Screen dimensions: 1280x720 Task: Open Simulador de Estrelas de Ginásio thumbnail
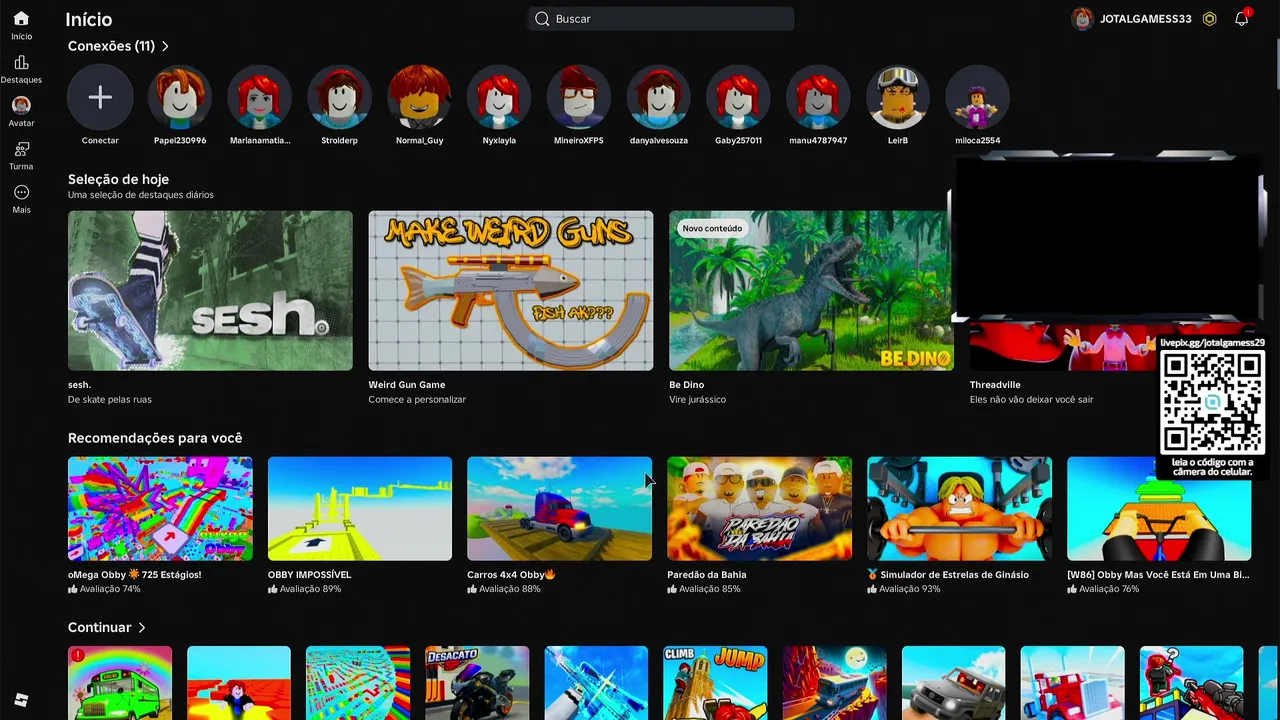[959, 509]
